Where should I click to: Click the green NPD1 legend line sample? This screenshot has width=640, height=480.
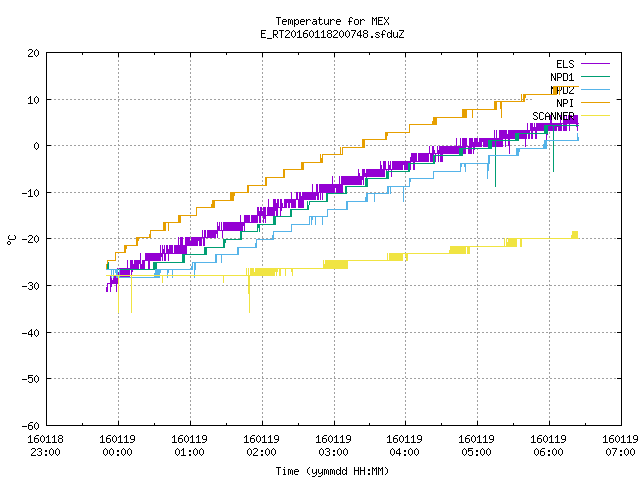tap(595, 77)
